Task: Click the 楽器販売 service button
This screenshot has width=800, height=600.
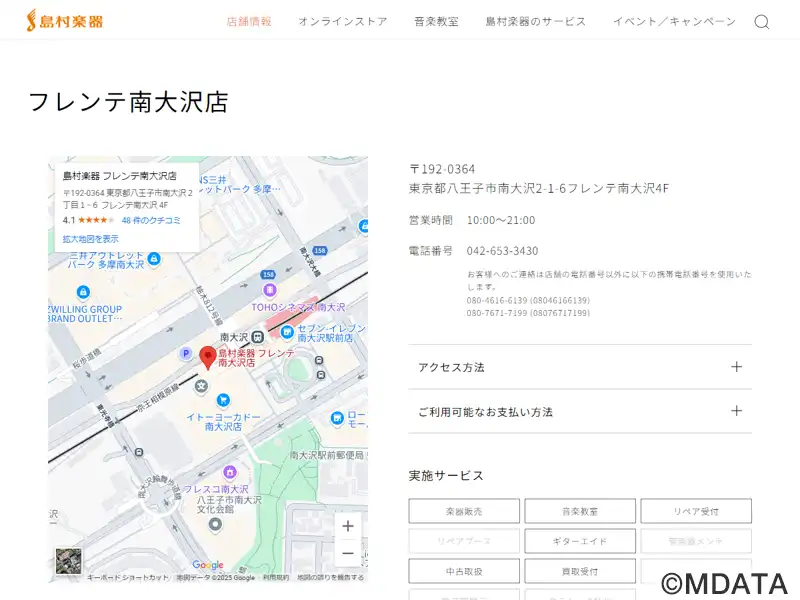Action: [464, 511]
